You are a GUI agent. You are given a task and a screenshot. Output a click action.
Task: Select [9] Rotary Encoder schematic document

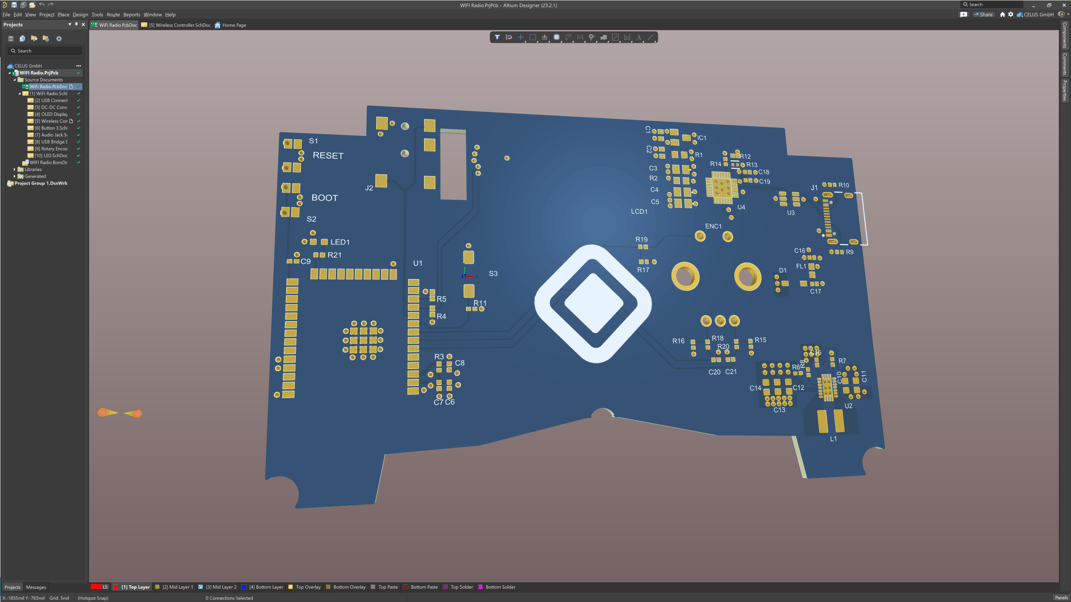click(51, 149)
